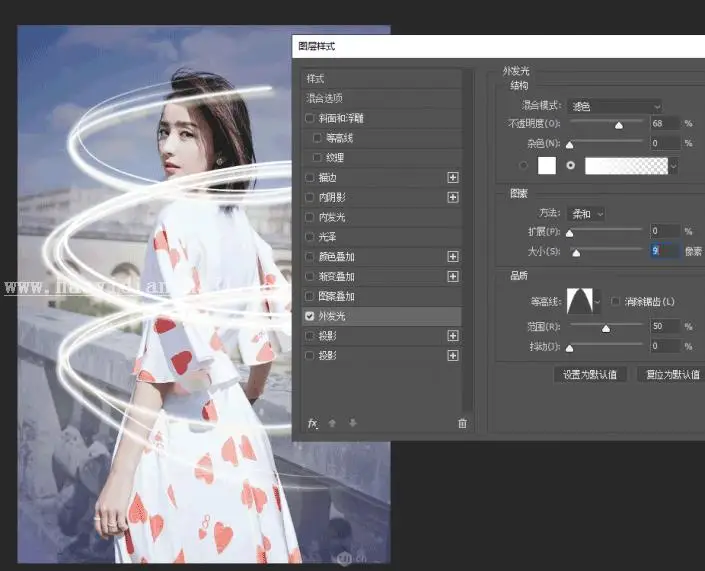Select the solid color radio button
The width and height of the screenshot is (705, 571).
523,165
